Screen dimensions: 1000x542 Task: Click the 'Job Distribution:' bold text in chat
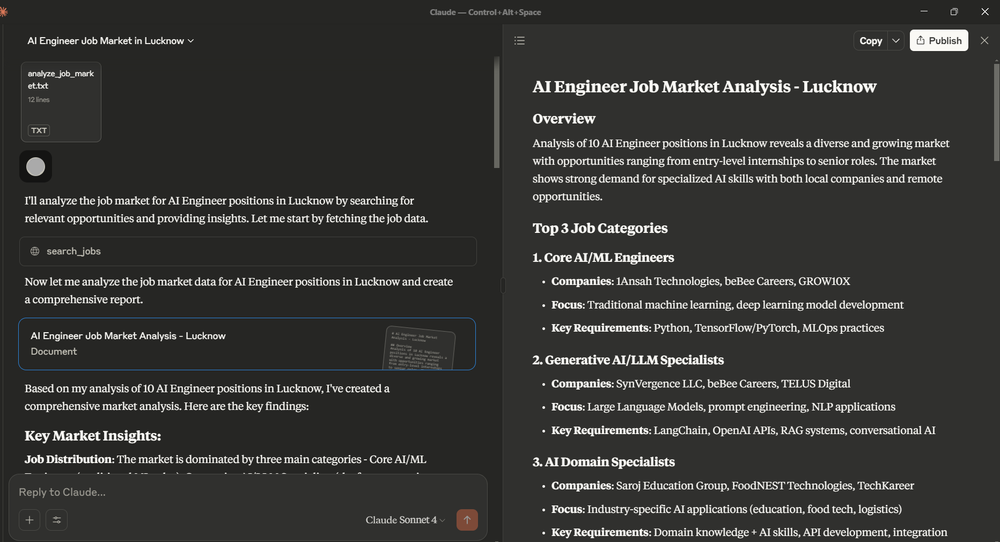tap(69, 459)
